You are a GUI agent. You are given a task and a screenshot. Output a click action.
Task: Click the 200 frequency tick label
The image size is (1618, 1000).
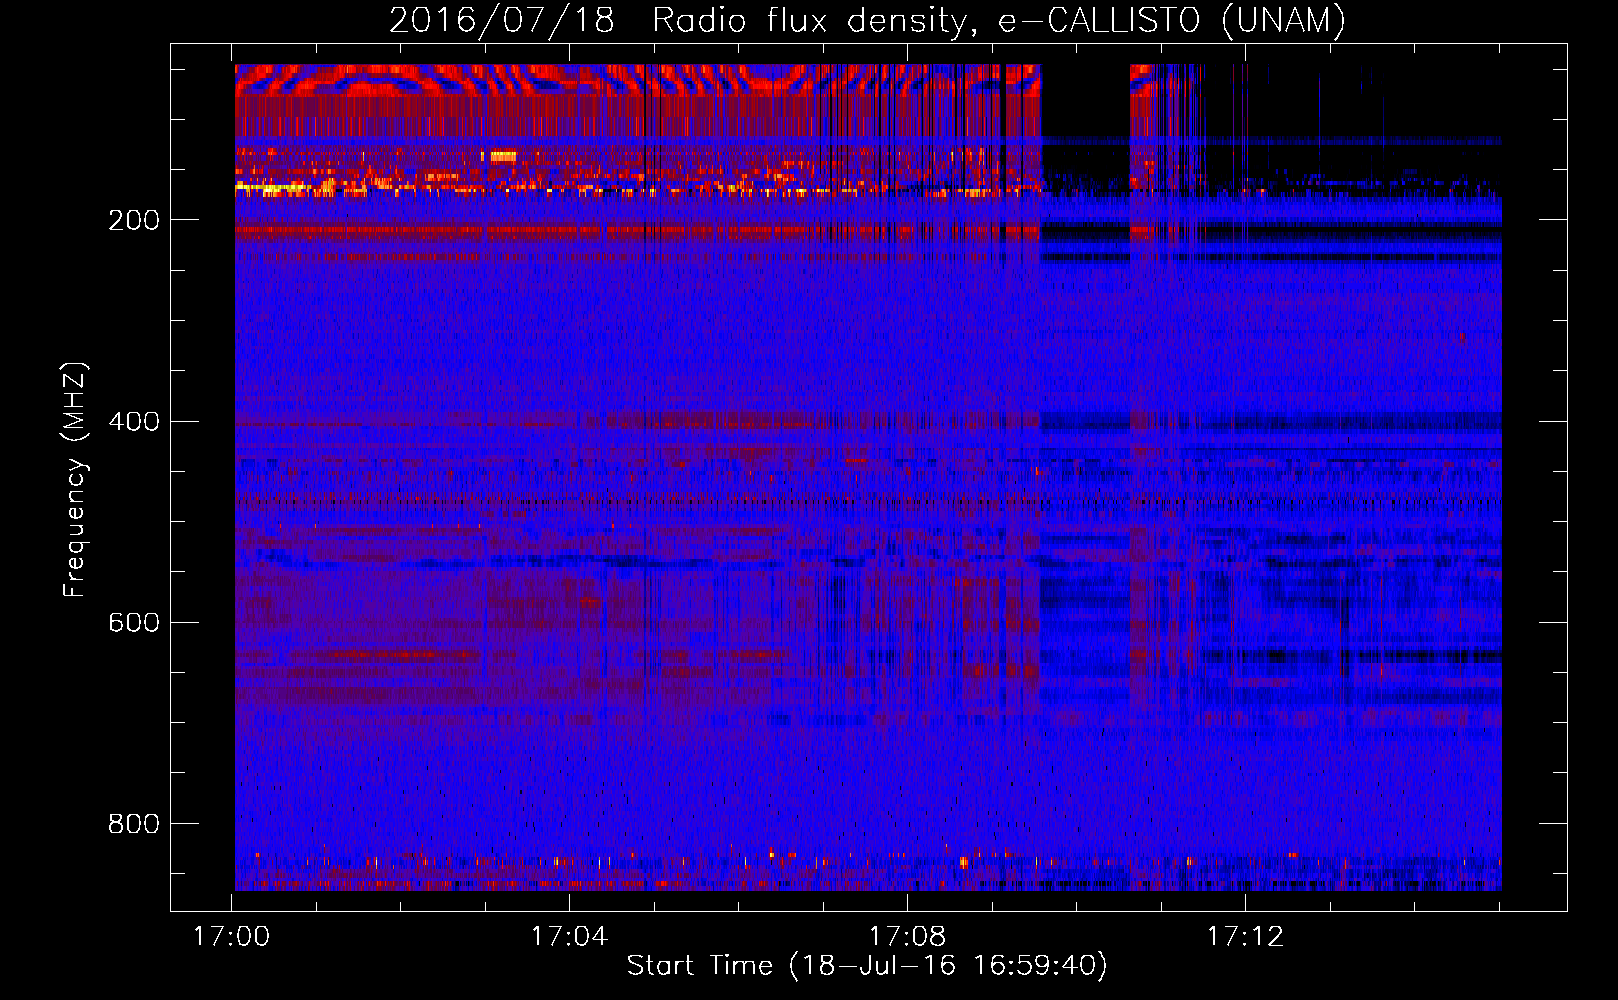click(x=133, y=220)
